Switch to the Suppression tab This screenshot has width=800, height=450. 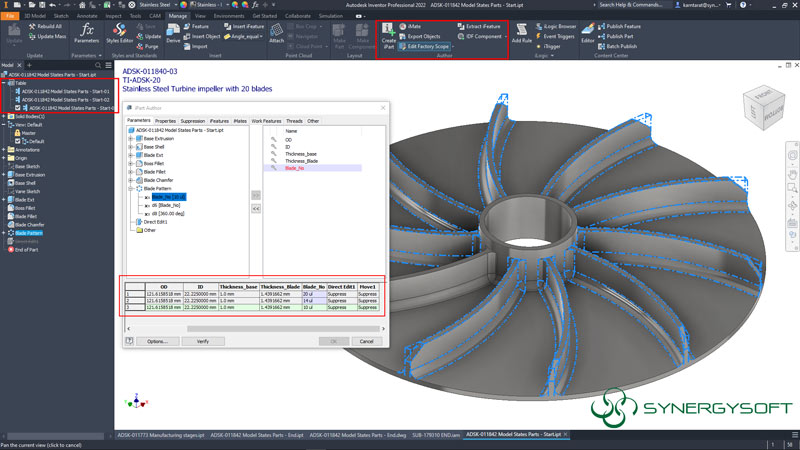(194, 121)
